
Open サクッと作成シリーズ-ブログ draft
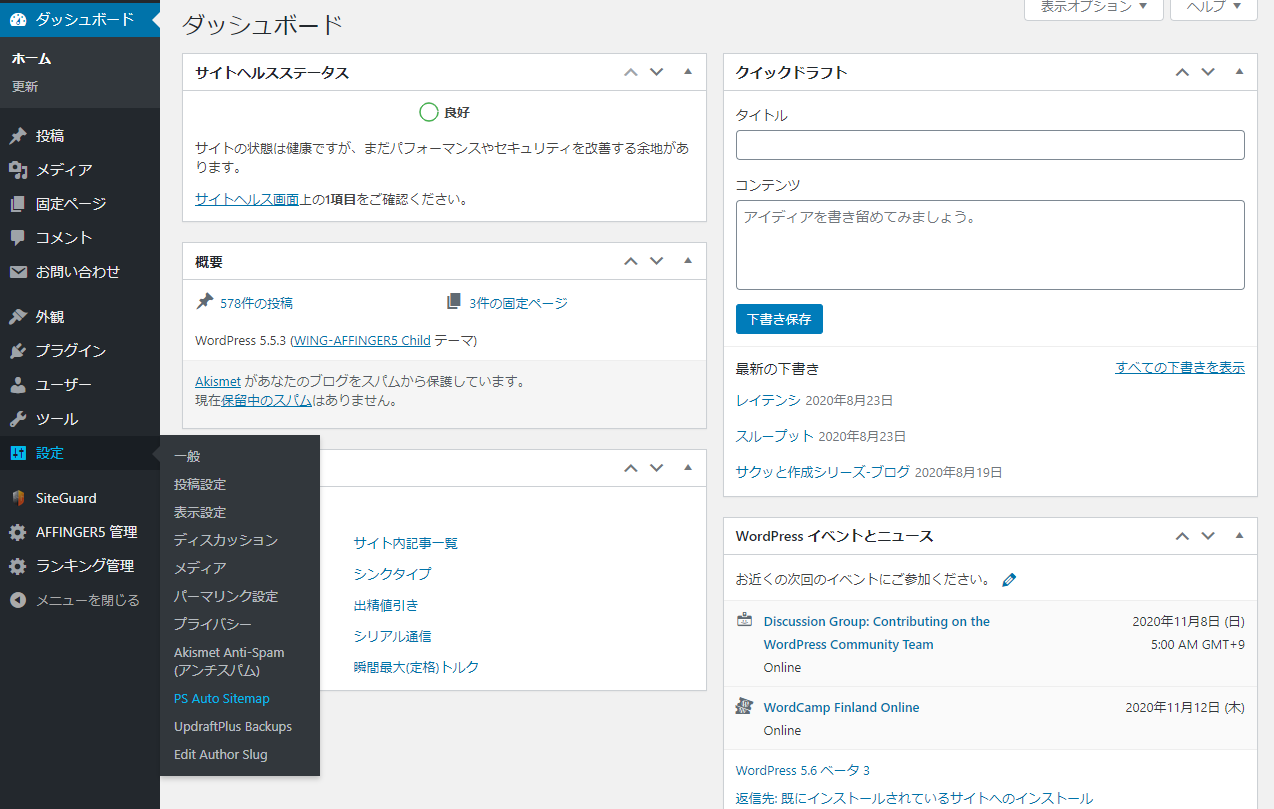(x=823, y=472)
